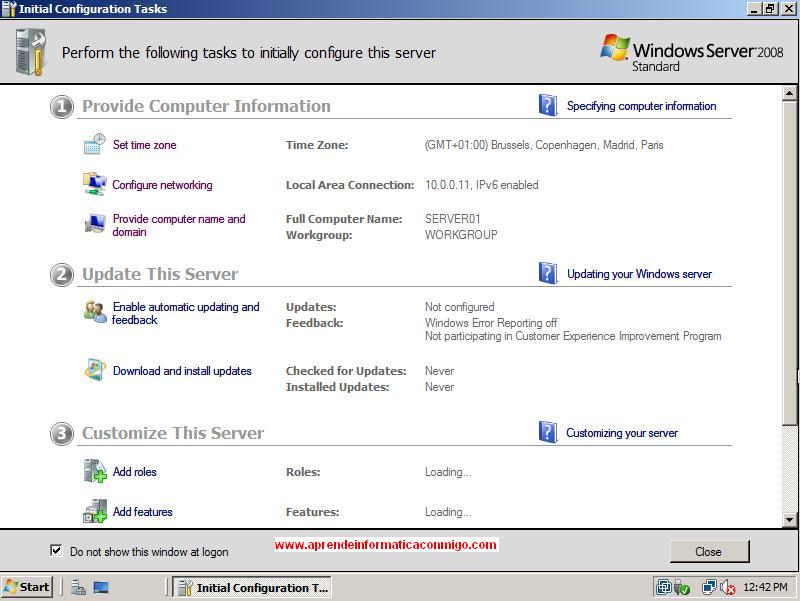Viewport: 800px width, 601px height.
Task: Click the SERVER01 computer name value
Action: 453,219
